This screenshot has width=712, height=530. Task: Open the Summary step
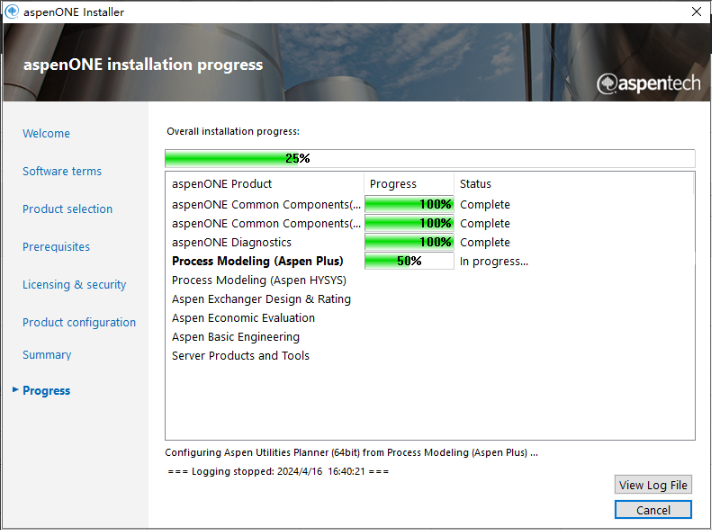[47, 355]
